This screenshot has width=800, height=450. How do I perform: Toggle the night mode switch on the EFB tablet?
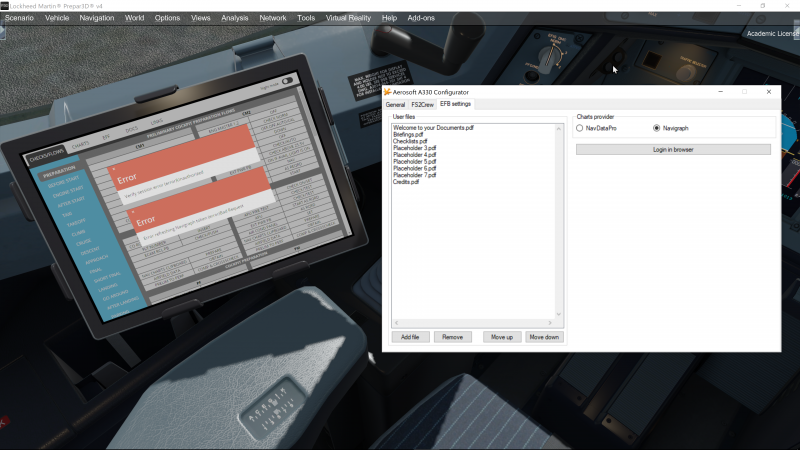pos(287,81)
